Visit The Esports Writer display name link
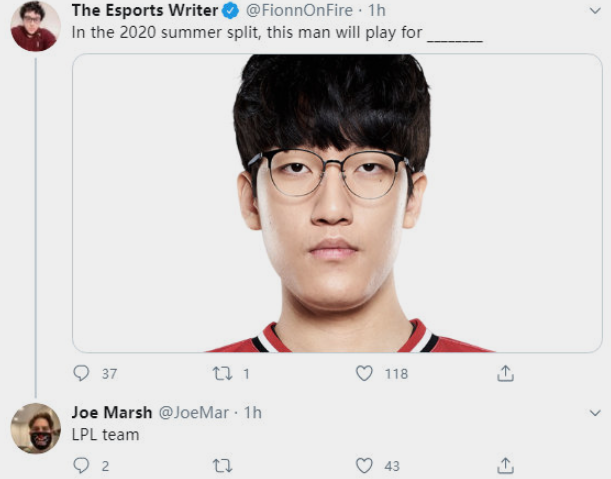Viewport: 611px width, 479px height. (145, 10)
